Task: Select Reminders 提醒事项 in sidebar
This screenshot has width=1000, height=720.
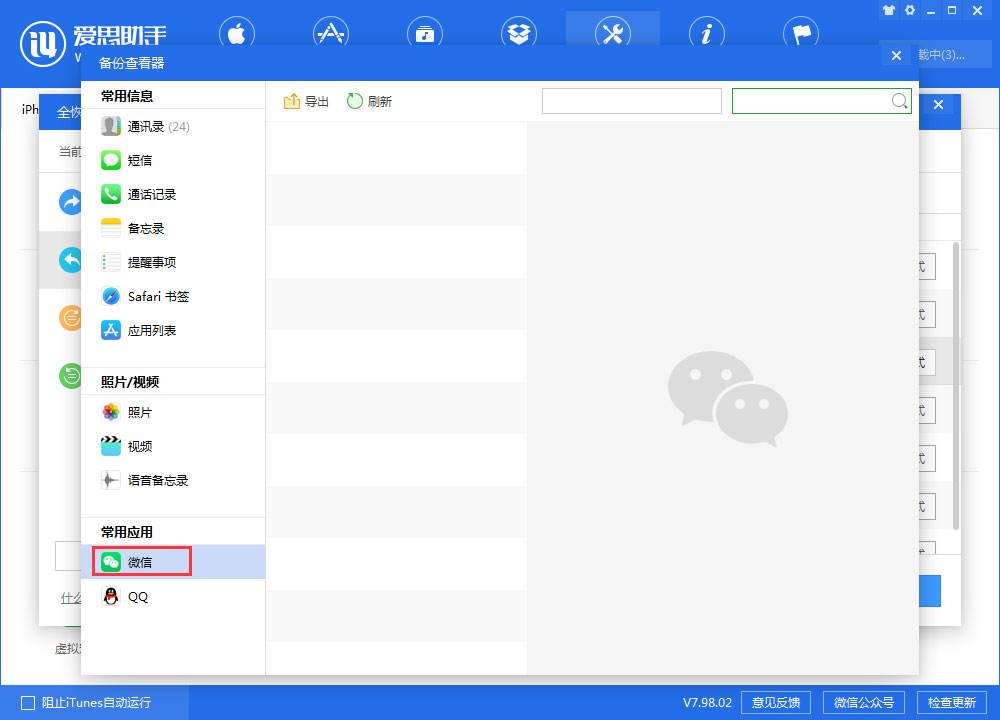Action: tap(173, 262)
